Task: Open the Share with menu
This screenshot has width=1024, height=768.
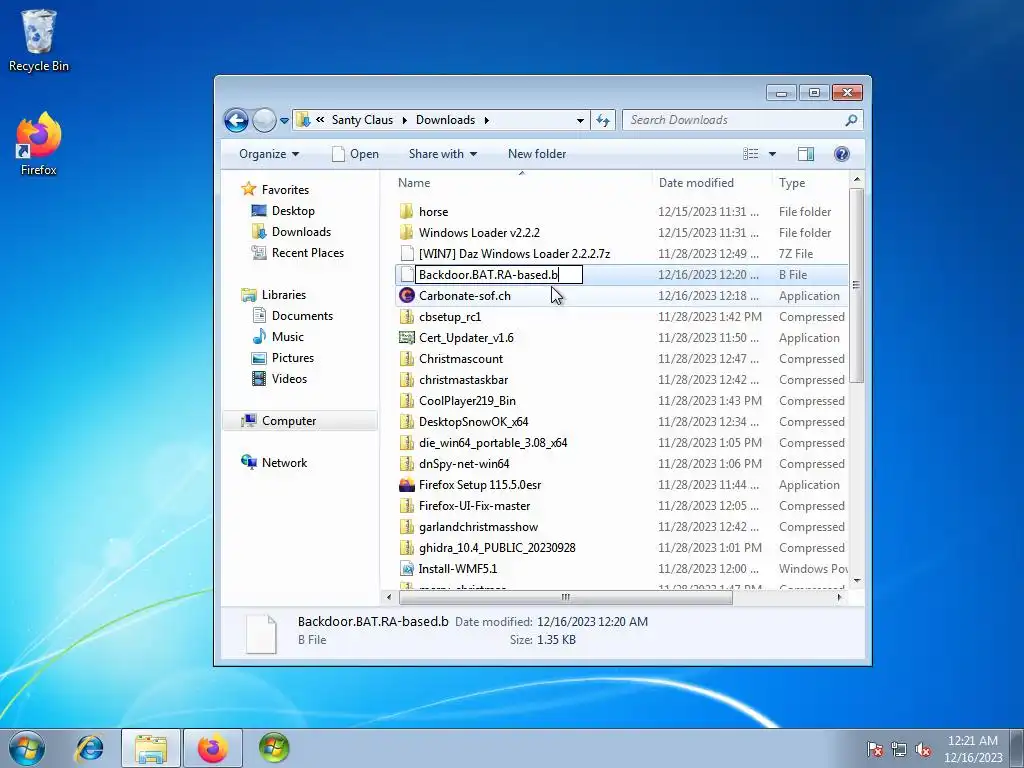Action: tap(443, 154)
